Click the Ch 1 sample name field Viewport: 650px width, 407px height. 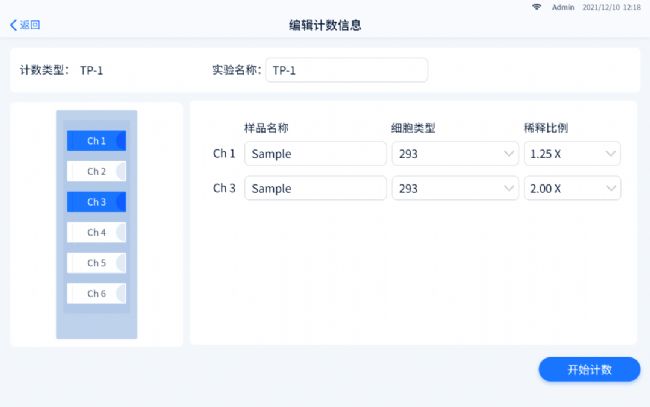click(x=315, y=154)
